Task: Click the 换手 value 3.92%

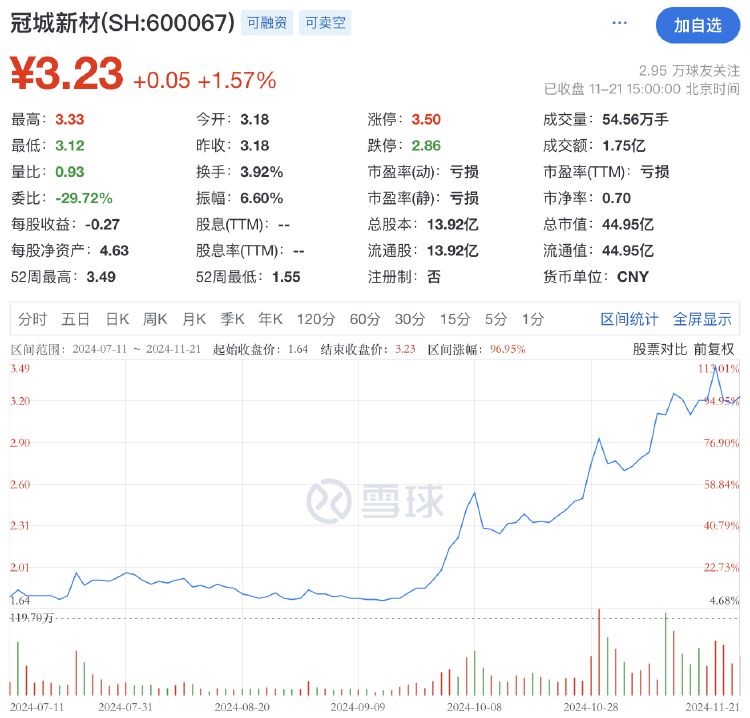Action: pos(262,172)
